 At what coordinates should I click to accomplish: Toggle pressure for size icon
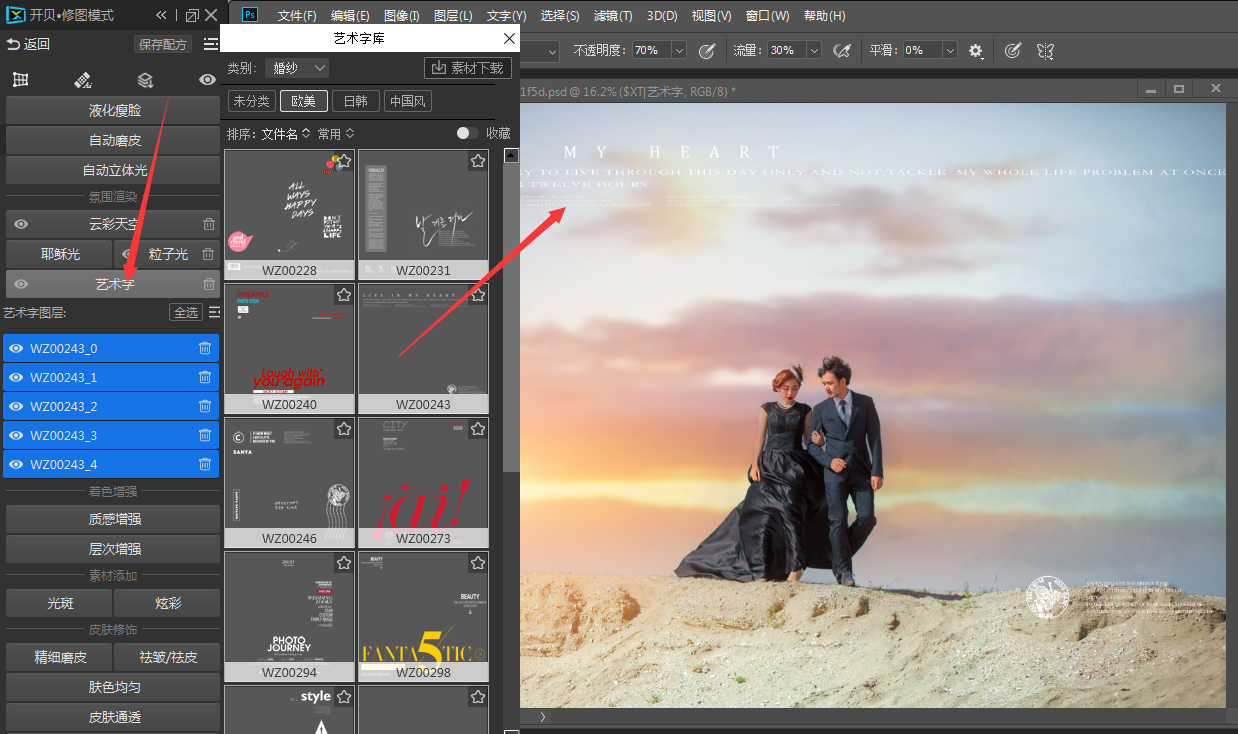click(1013, 50)
